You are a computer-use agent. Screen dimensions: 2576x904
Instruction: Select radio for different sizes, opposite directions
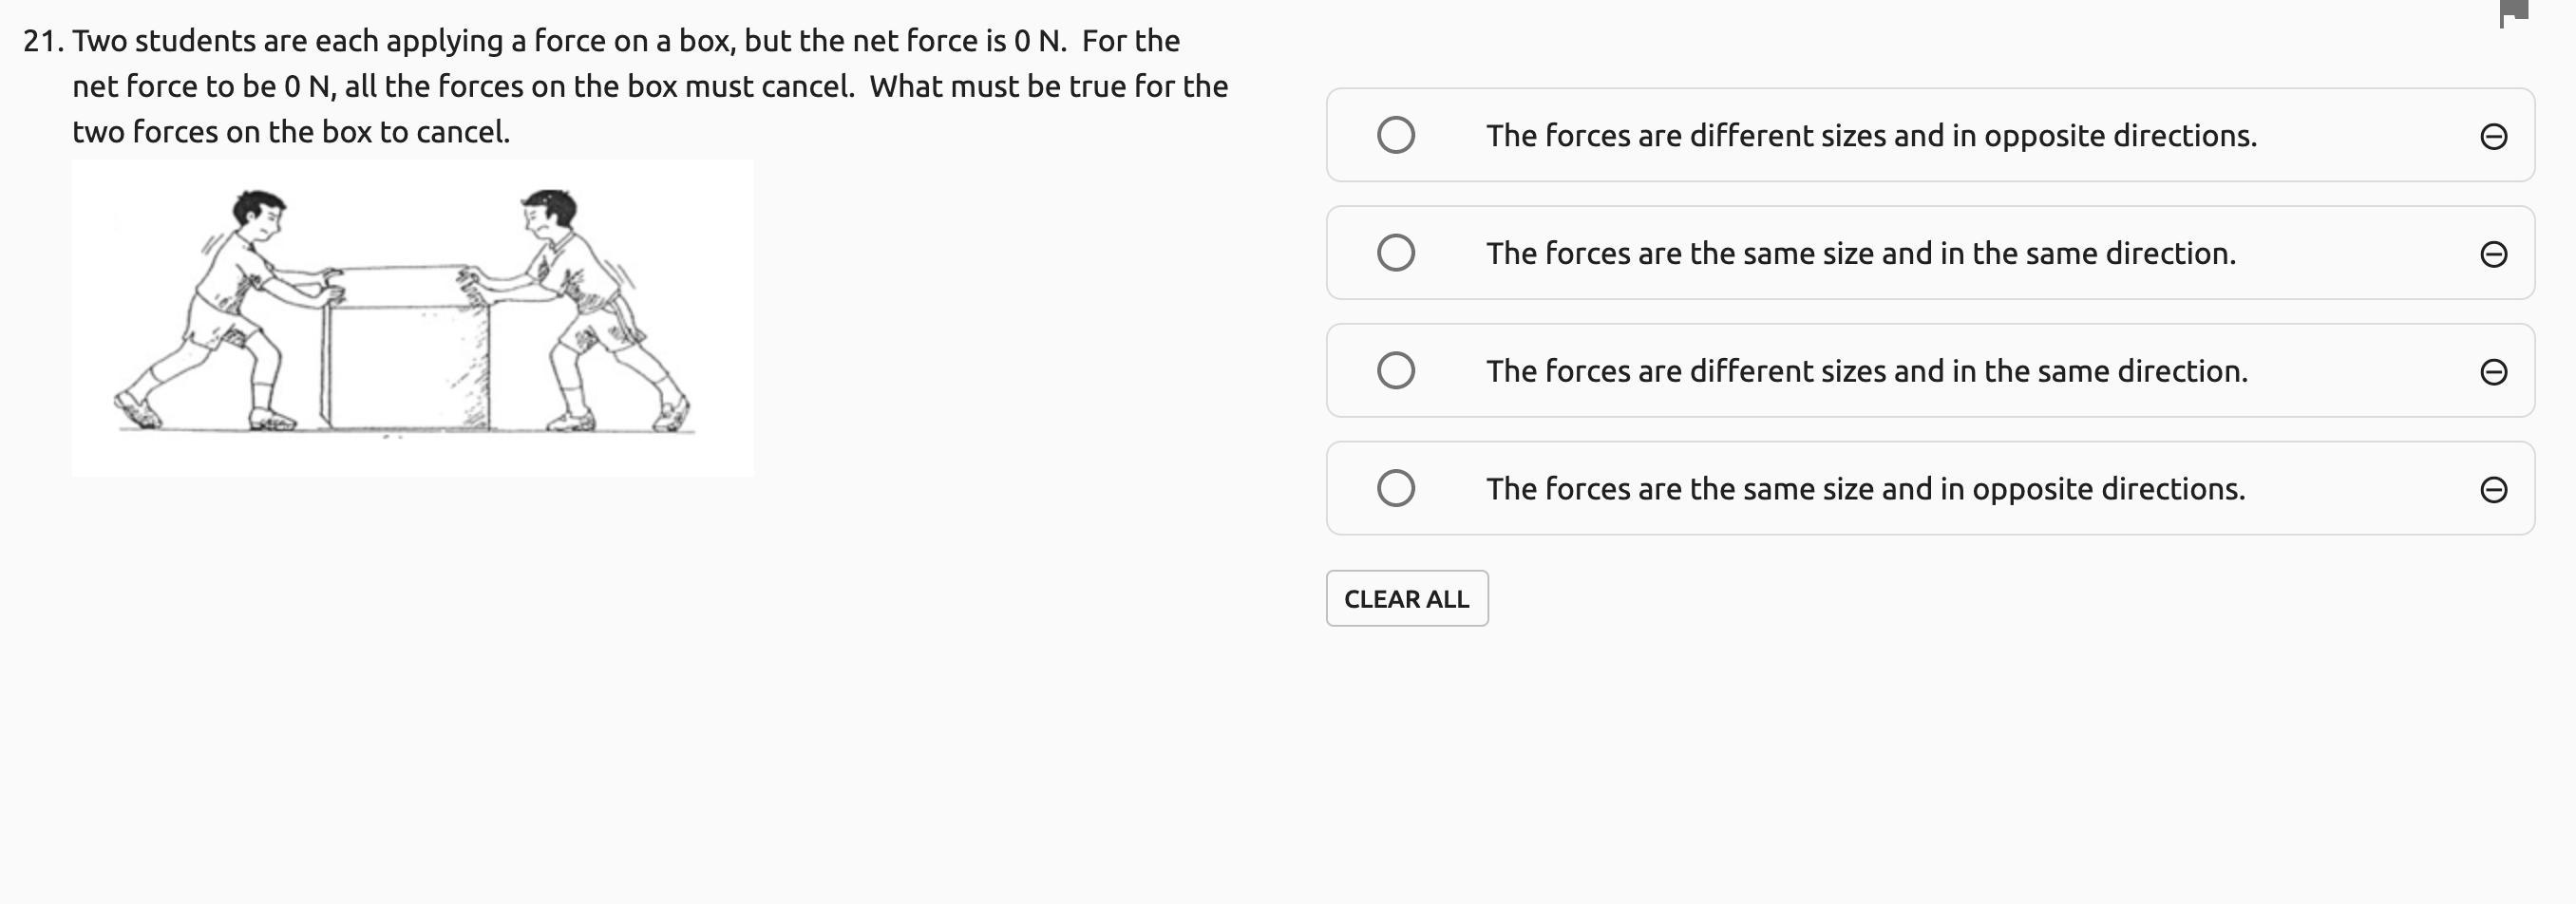pos(1395,135)
